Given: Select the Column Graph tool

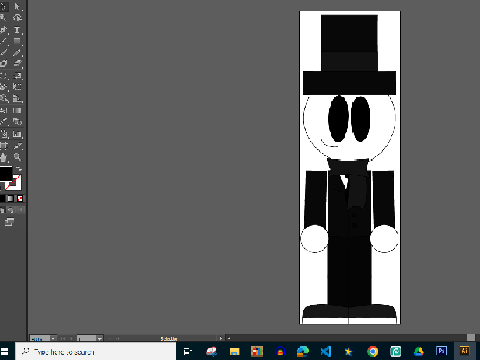Looking at the screenshot, I should [17, 134].
